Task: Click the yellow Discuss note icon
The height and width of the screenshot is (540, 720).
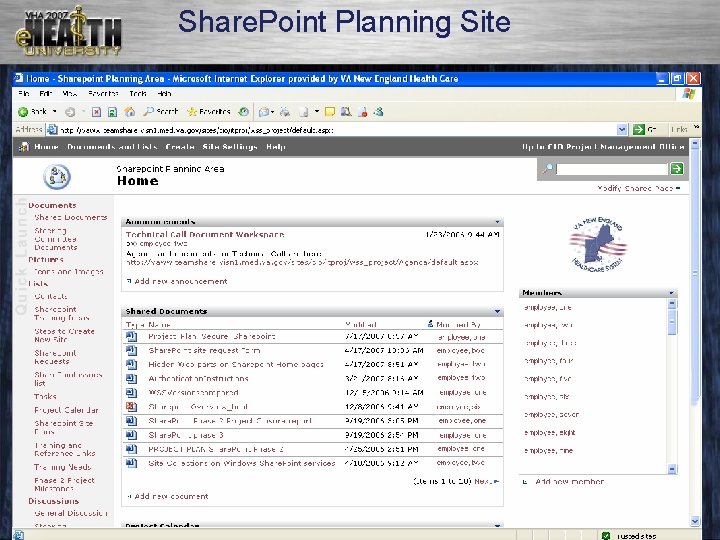Action: pyautogui.click(x=330, y=112)
